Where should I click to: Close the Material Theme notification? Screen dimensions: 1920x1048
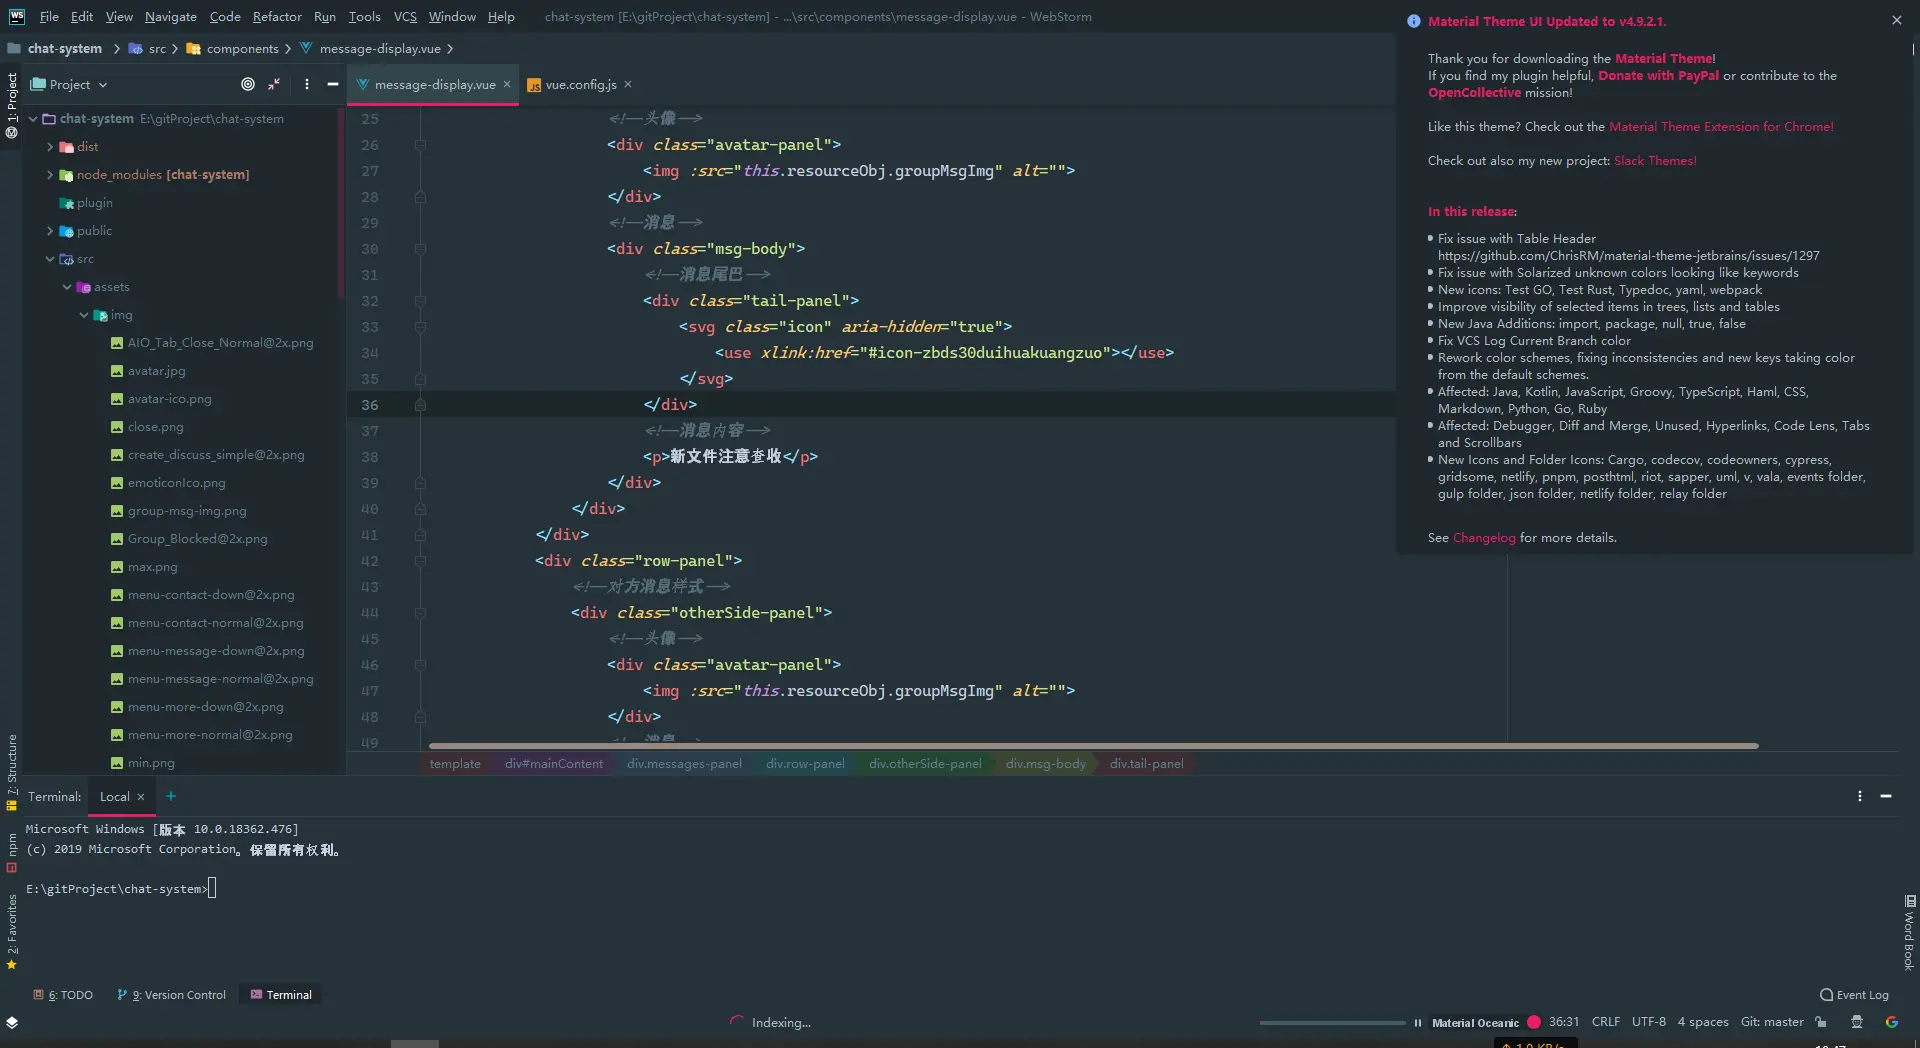click(1897, 20)
